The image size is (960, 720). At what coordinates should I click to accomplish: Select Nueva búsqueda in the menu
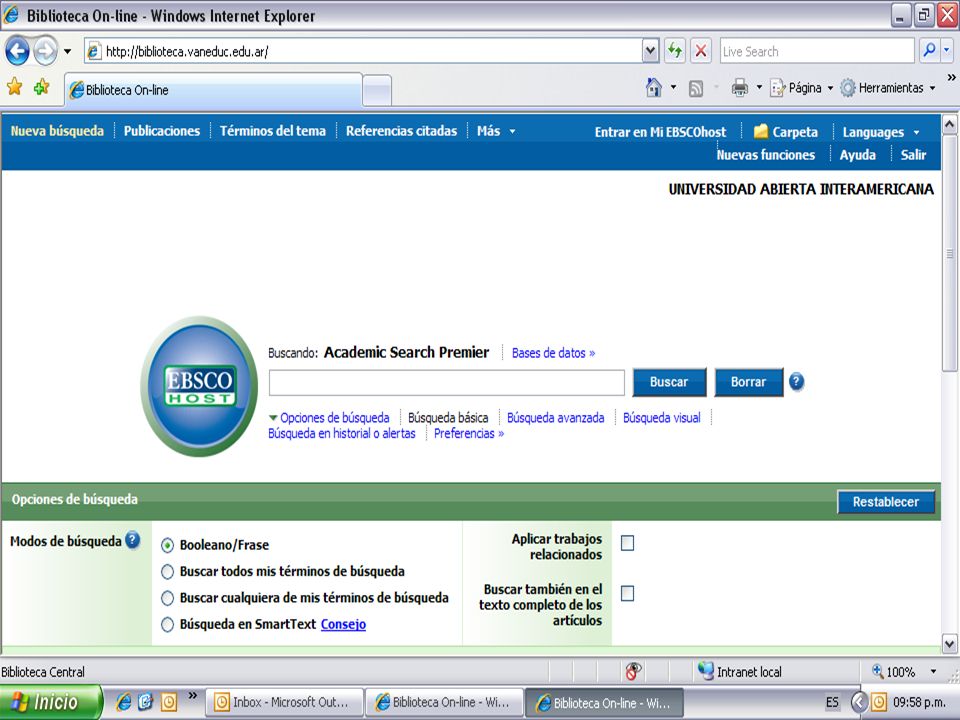coord(57,131)
